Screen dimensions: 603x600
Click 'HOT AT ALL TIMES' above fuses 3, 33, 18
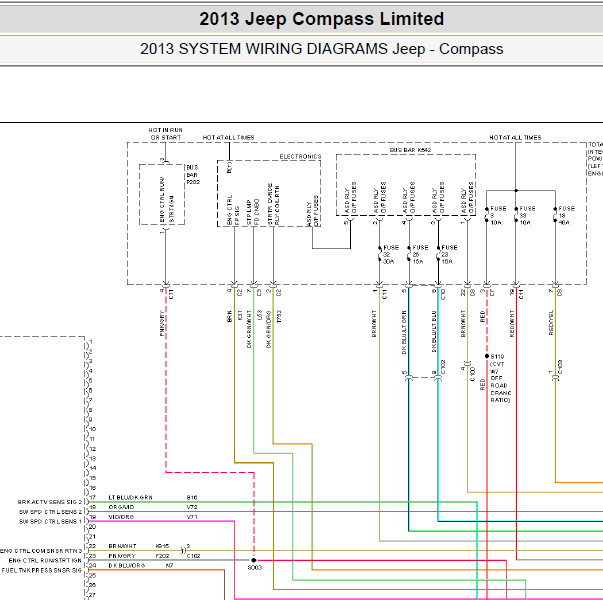click(515, 137)
